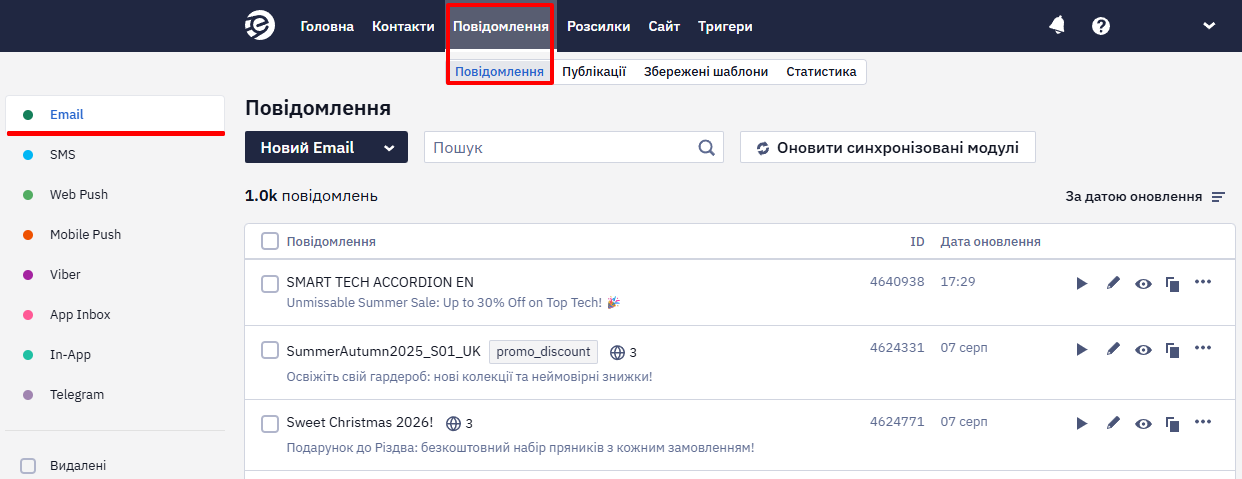Click Дата оновлення column header
Screen dimensions: 1242x479
991,241
